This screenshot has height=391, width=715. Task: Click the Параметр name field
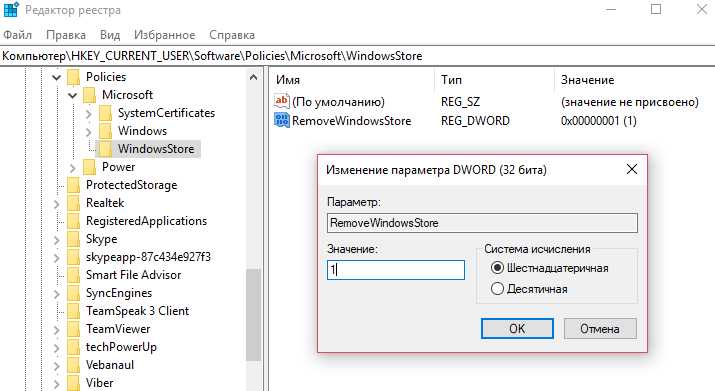tap(482, 223)
